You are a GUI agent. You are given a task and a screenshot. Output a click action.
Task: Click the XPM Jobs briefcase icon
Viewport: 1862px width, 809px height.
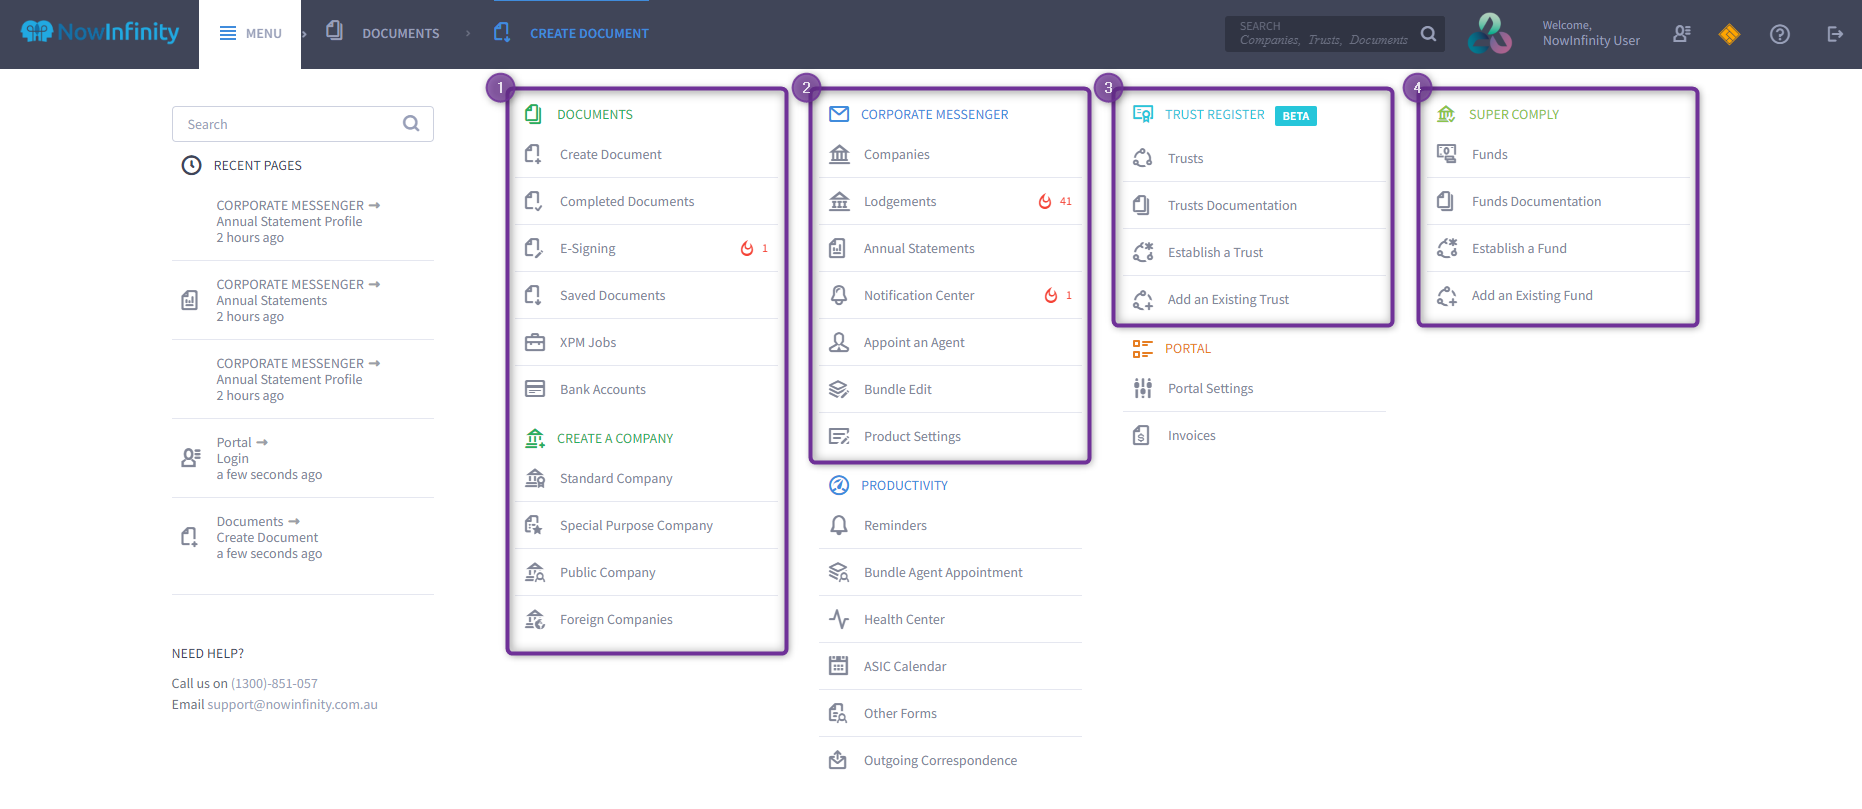535,342
